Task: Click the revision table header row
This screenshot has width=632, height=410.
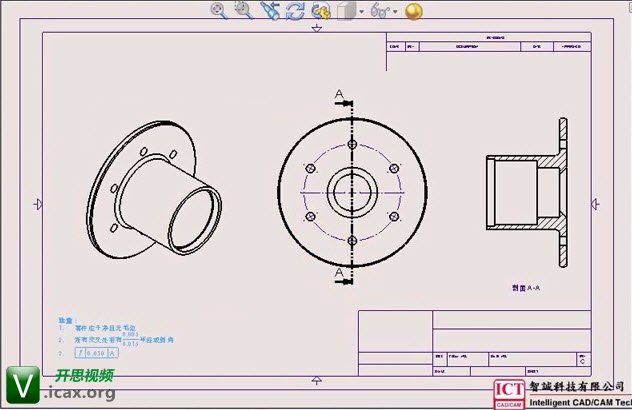Action: click(x=489, y=46)
